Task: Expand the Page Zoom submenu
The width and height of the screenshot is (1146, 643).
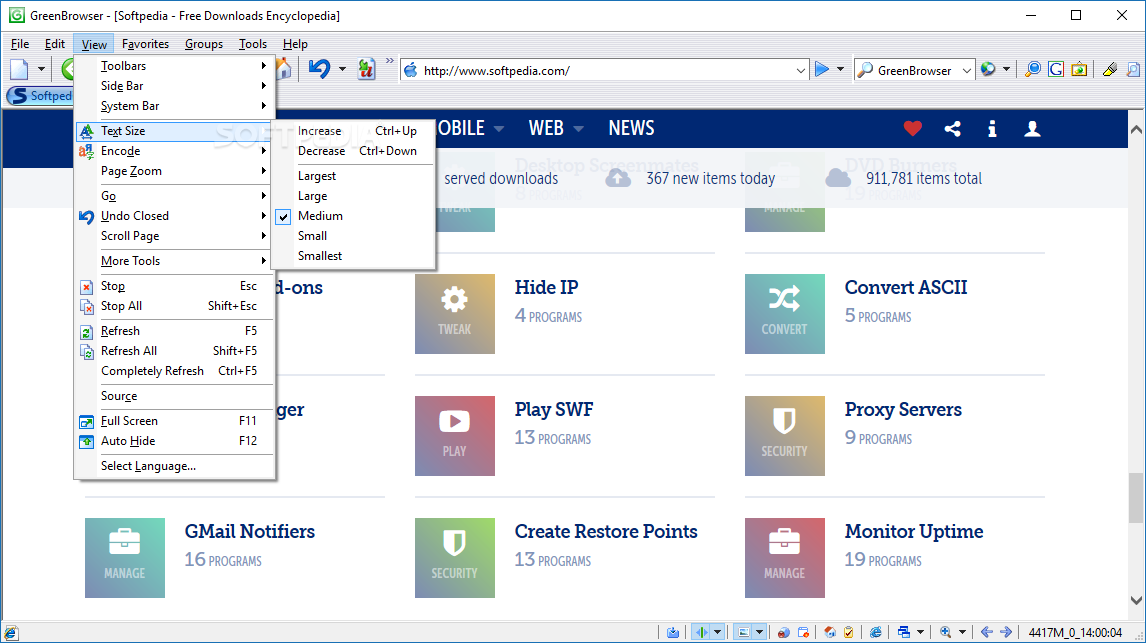Action: [x=175, y=171]
